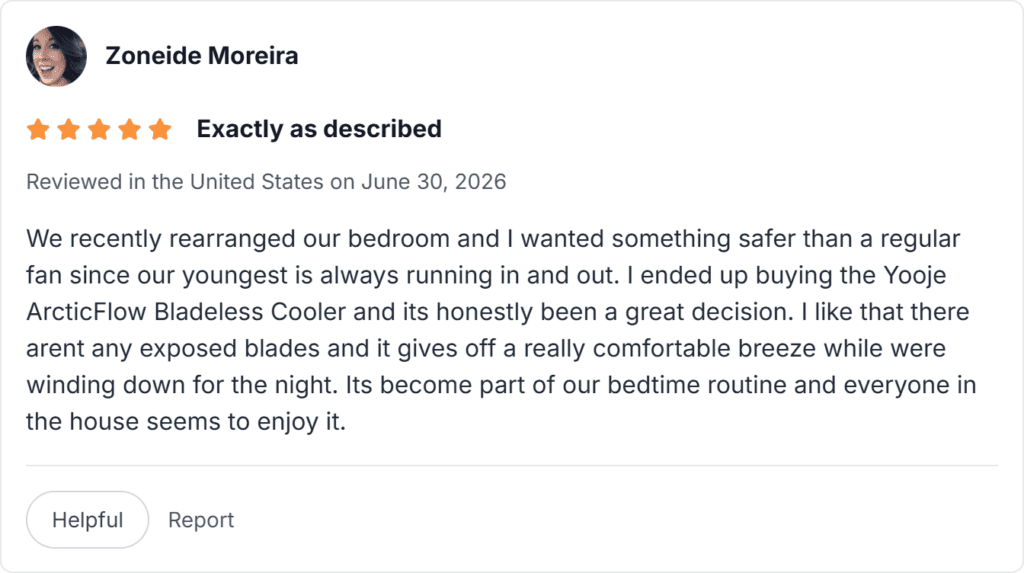
Task: Click Zoneide Moreira's profile avatar
Action: point(56,56)
